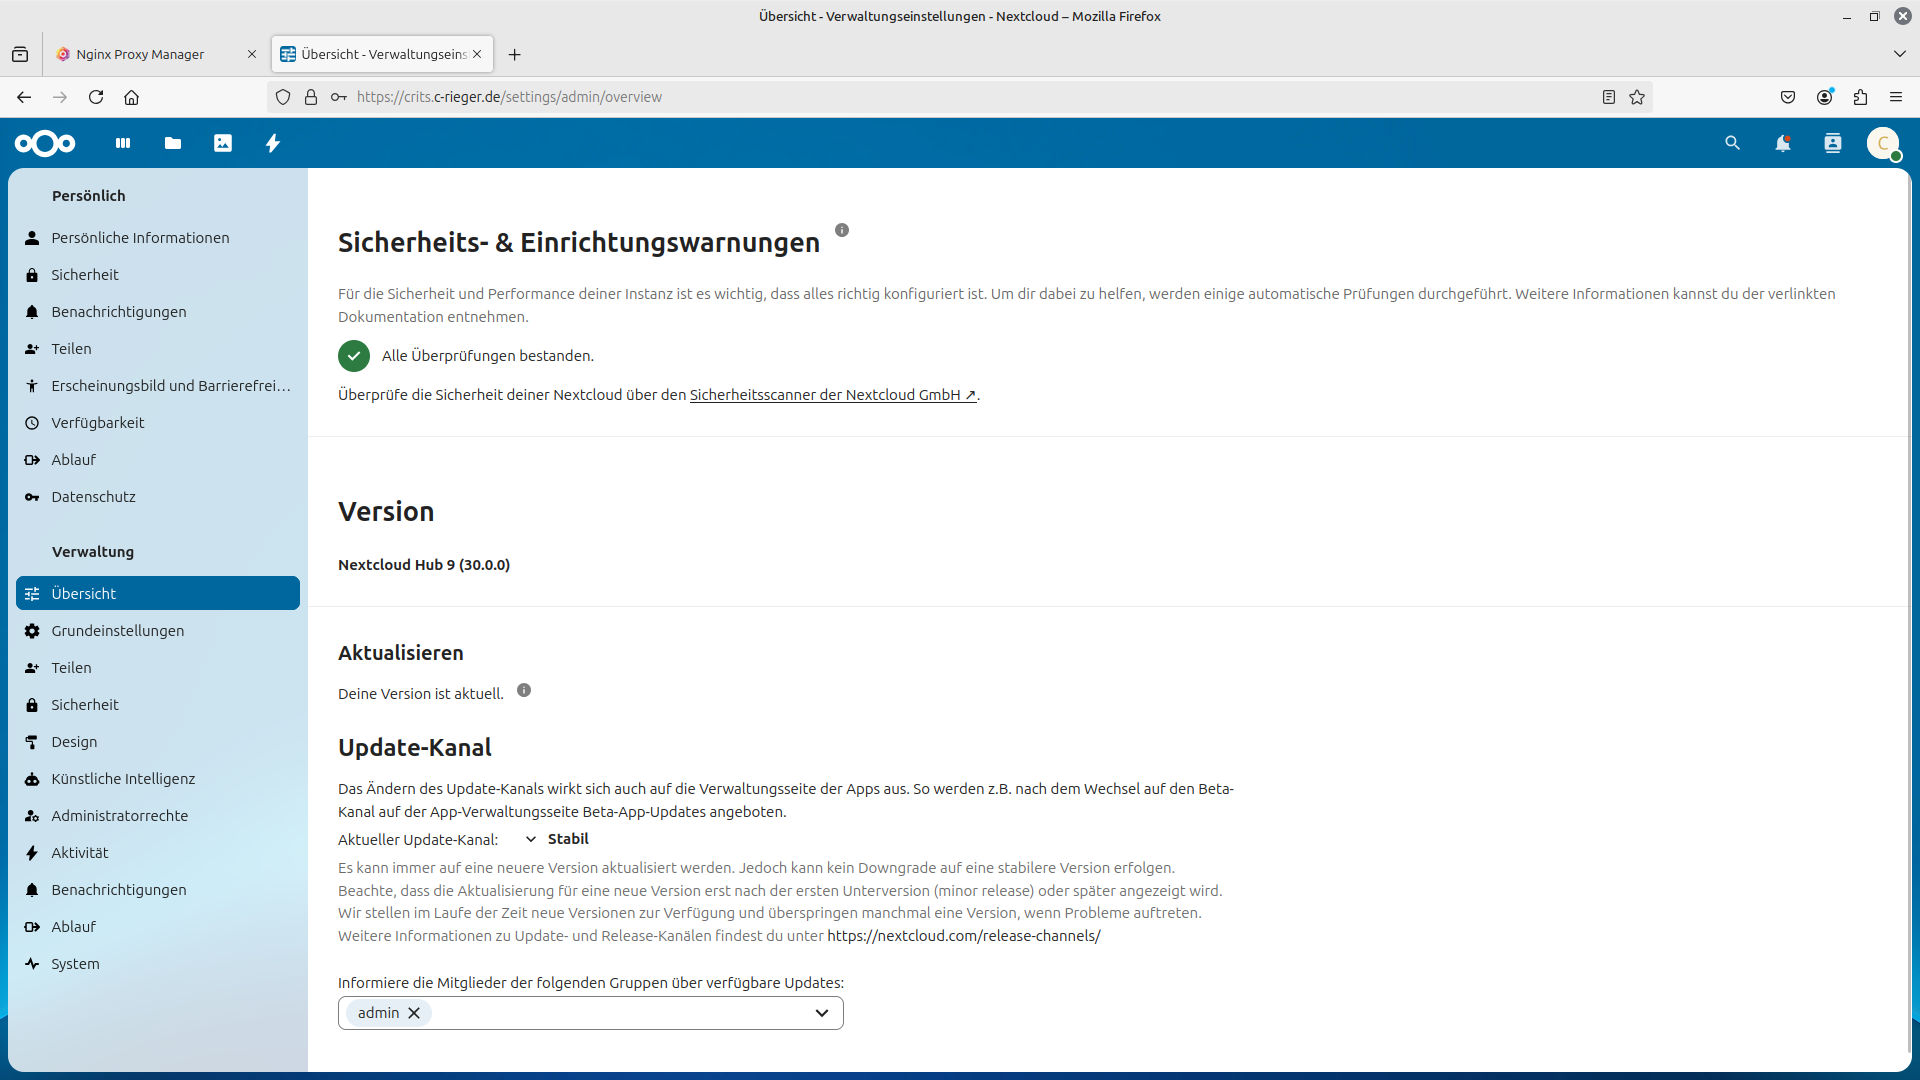Expand the Aktueller Update-Kanal Stabil dropdown

coord(558,839)
